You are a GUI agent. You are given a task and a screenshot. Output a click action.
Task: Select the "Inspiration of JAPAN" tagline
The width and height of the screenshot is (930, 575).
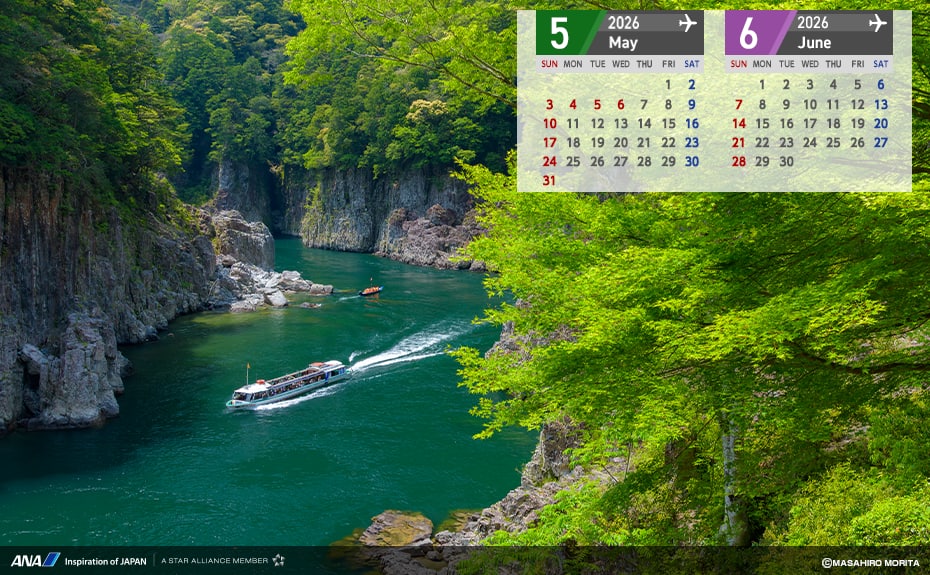pyautogui.click(x=105, y=562)
